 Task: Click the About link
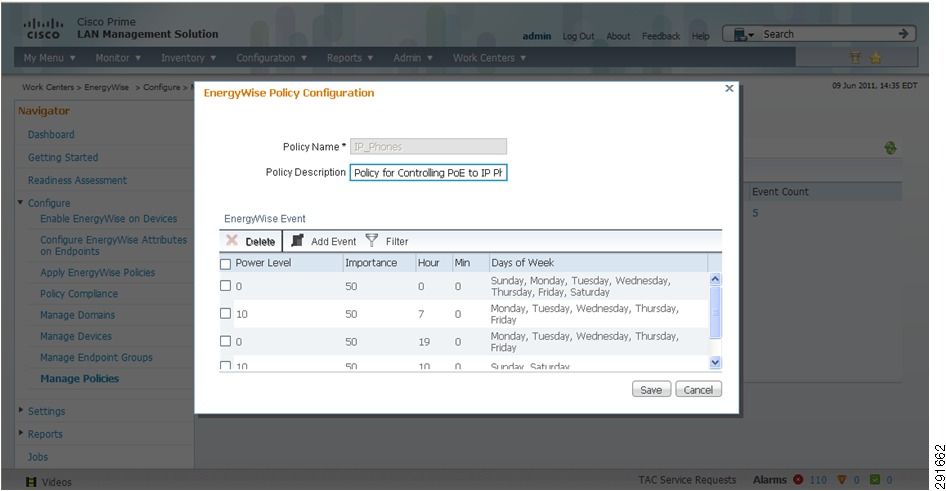(x=618, y=36)
